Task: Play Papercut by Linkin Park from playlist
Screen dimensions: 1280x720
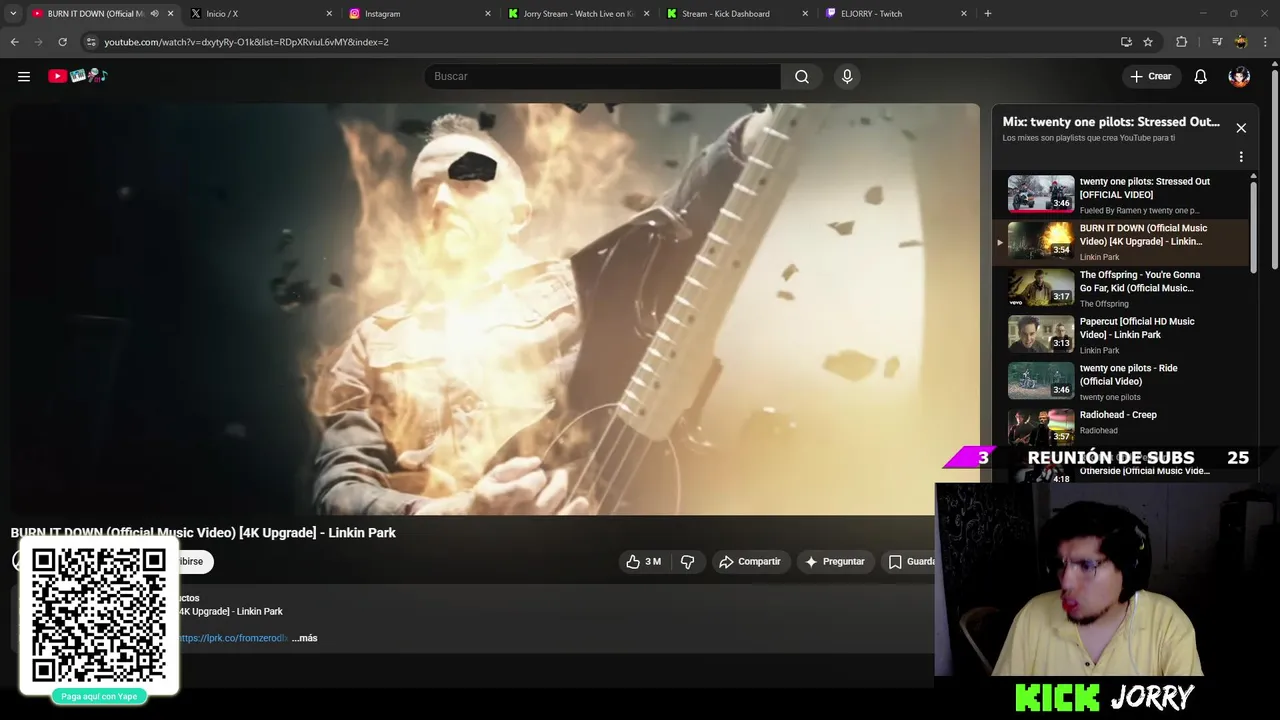Action: point(1120,335)
